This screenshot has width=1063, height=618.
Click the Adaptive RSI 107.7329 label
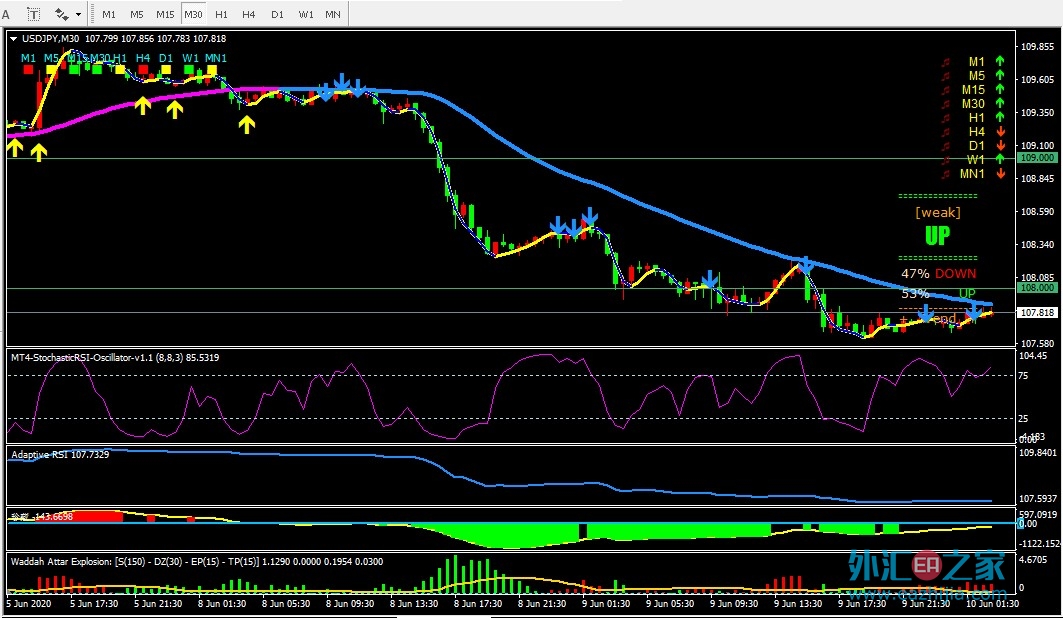pos(60,454)
